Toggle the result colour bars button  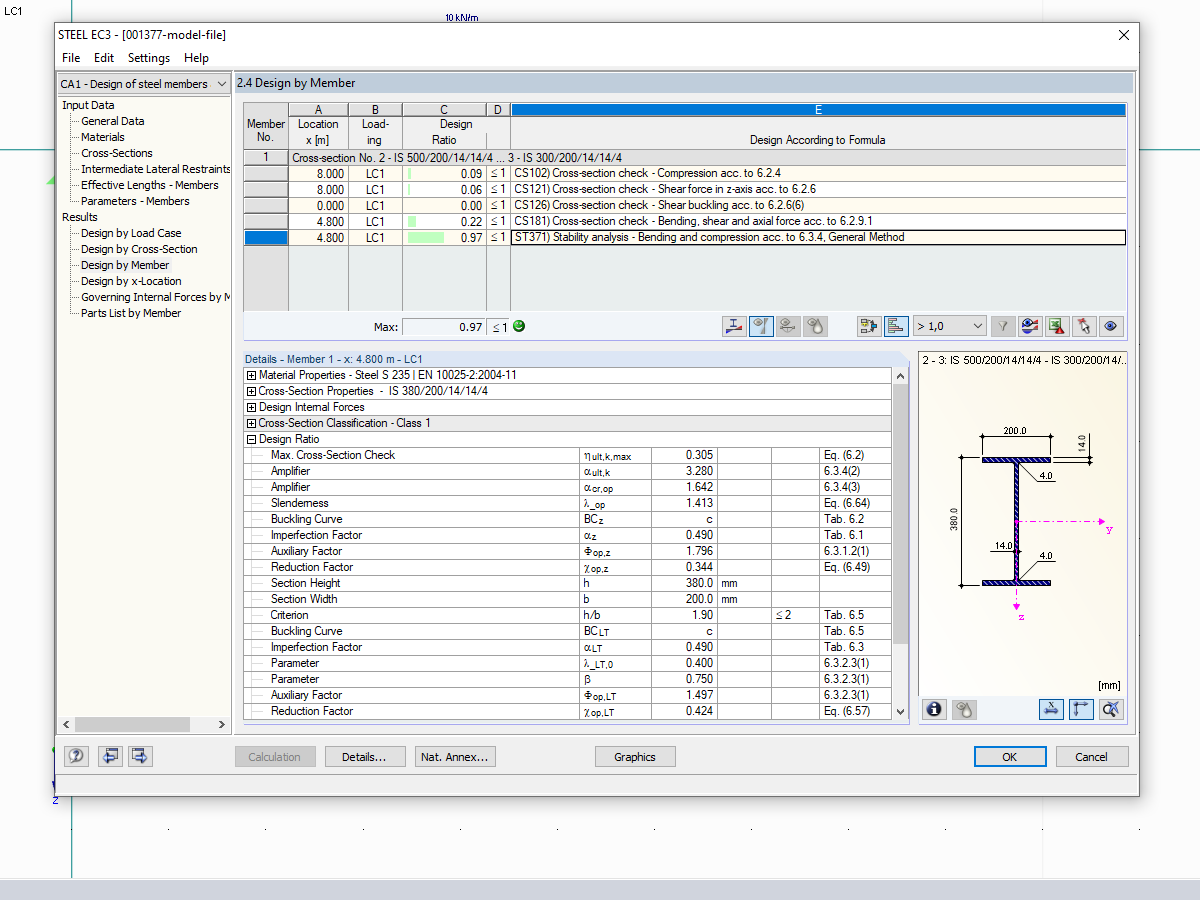[x=896, y=326]
